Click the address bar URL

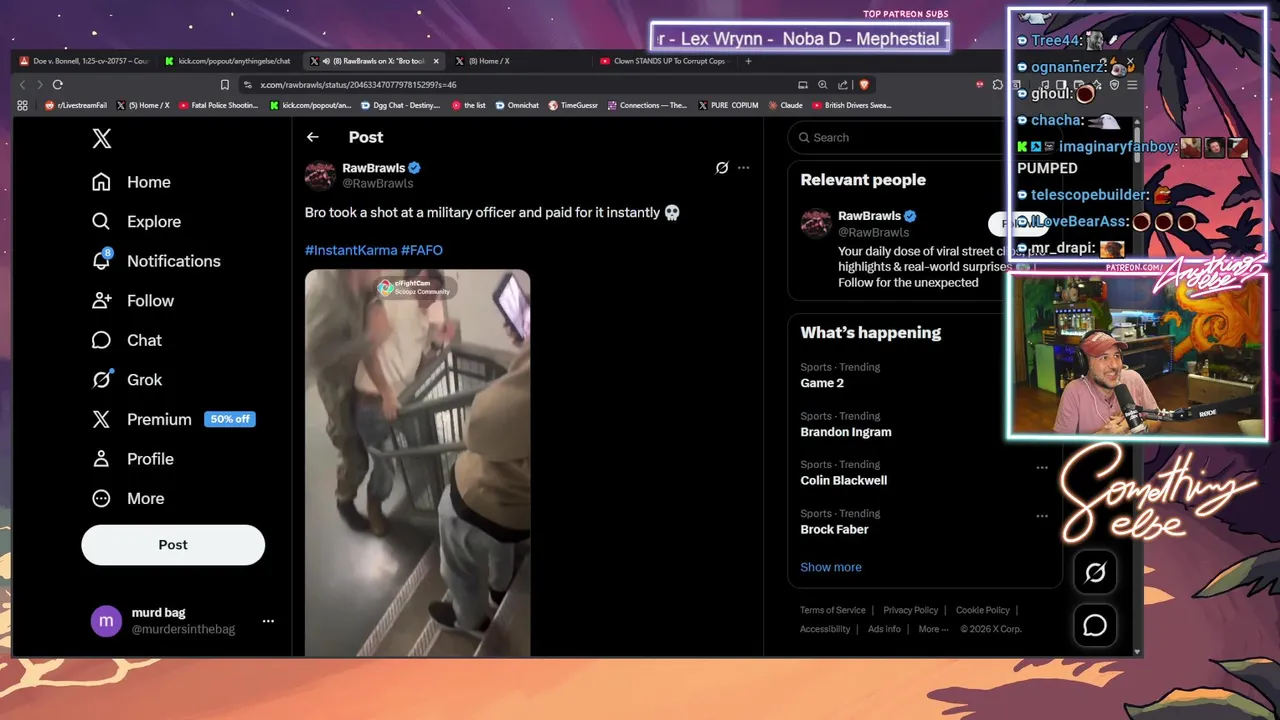pyautogui.click(x=358, y=85)
